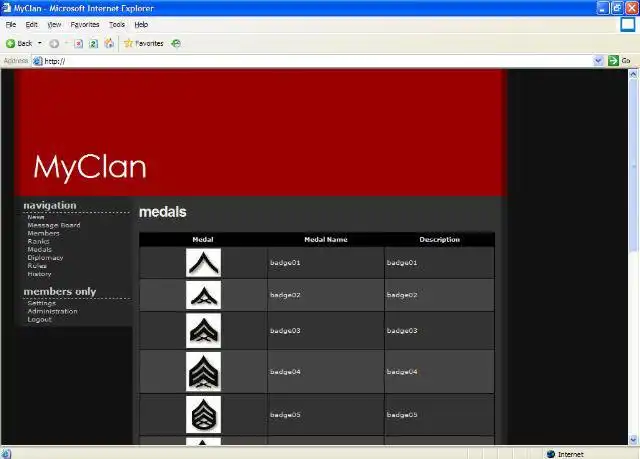The width and height of the screenshot is (640, 459).
Task: Click badge05 in Medal Name column
Action: point(285,415)
